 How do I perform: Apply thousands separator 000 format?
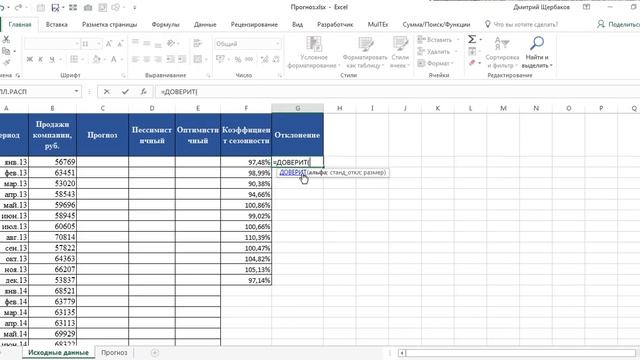[249, 60]
